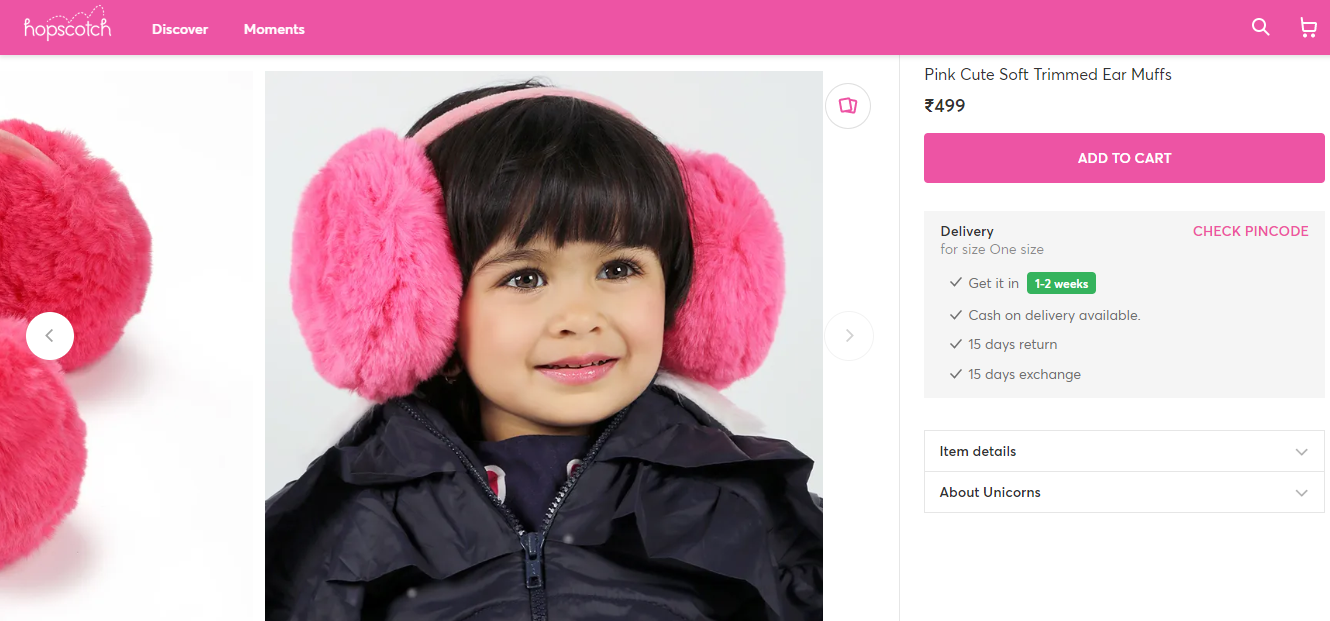Open the Moments menu

[x=274, y=29]
